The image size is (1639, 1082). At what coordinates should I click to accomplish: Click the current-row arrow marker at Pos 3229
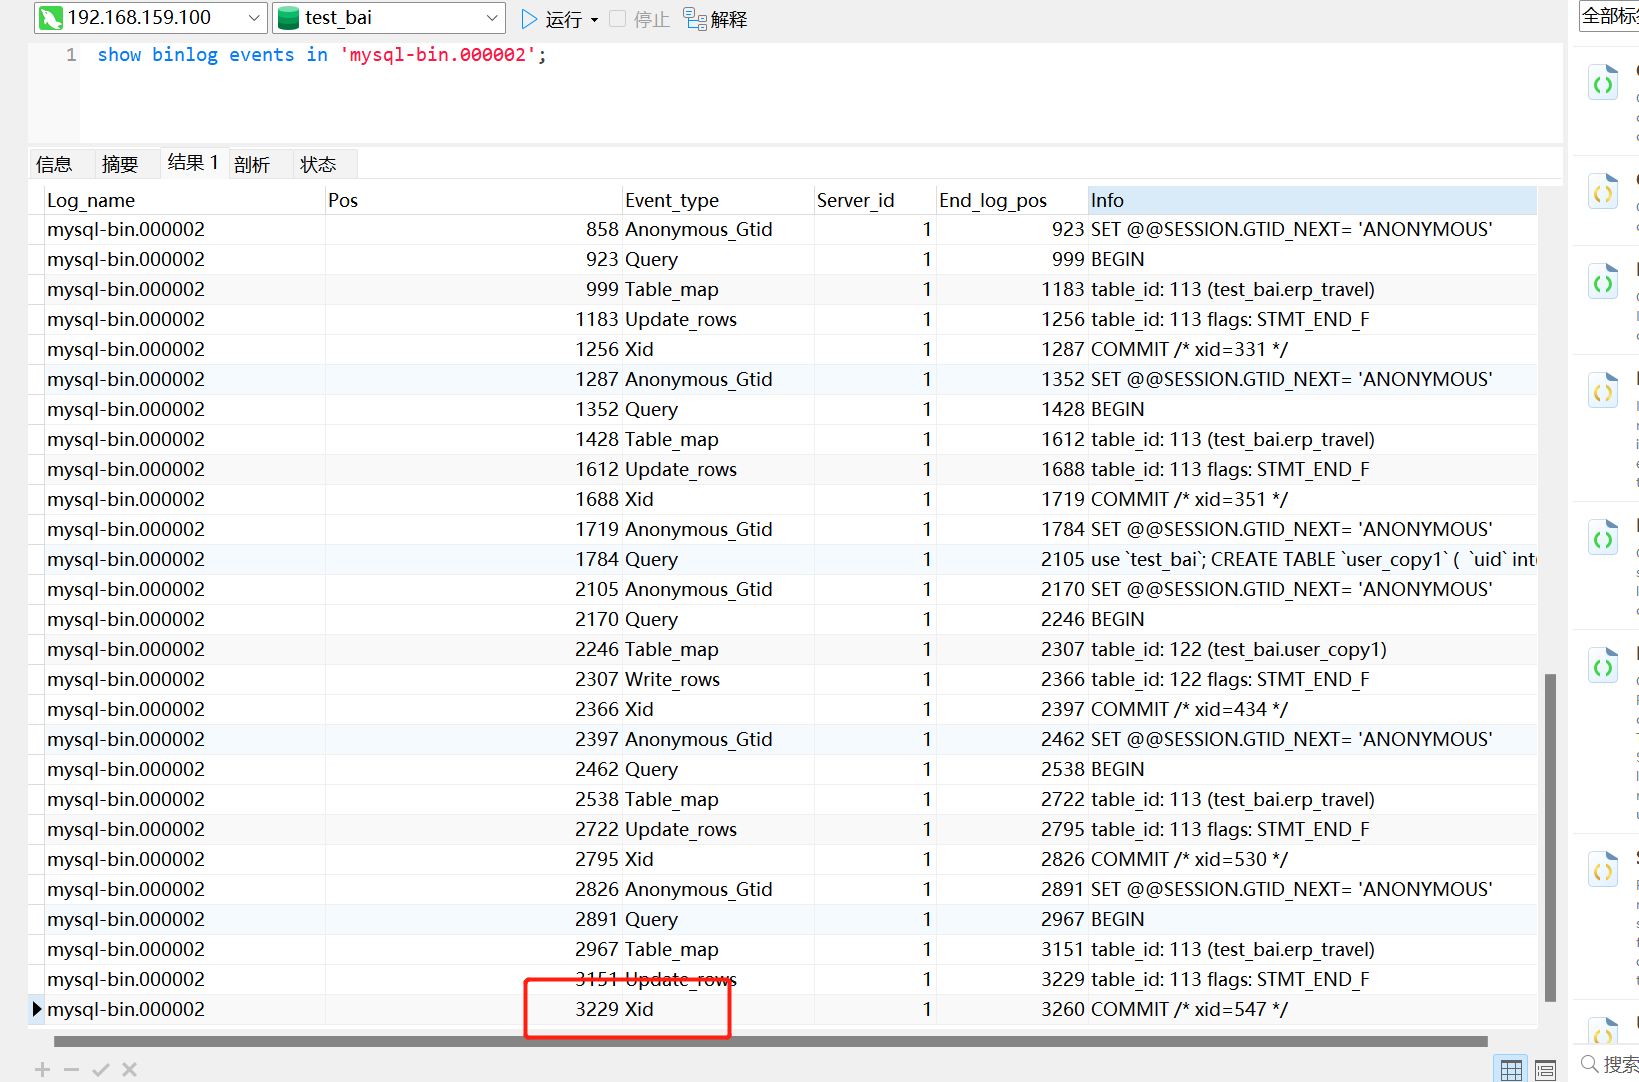point(37,1009)
